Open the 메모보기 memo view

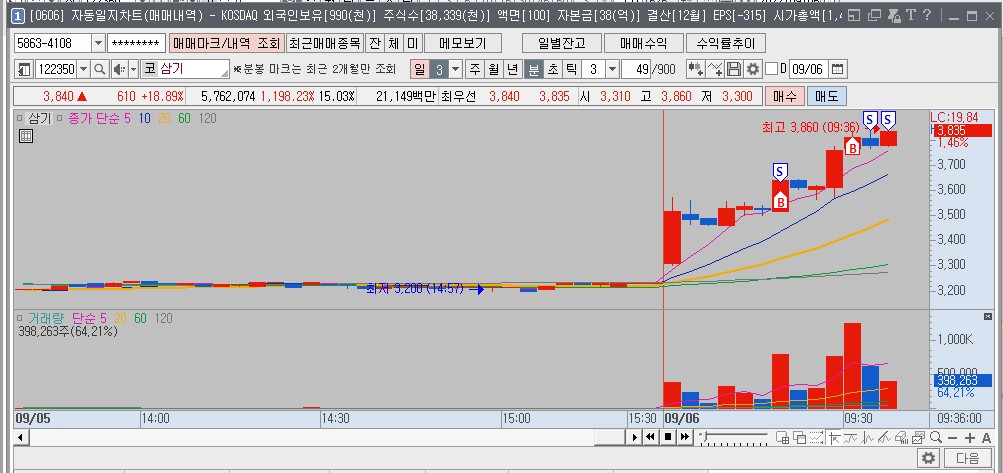point(462,44)
